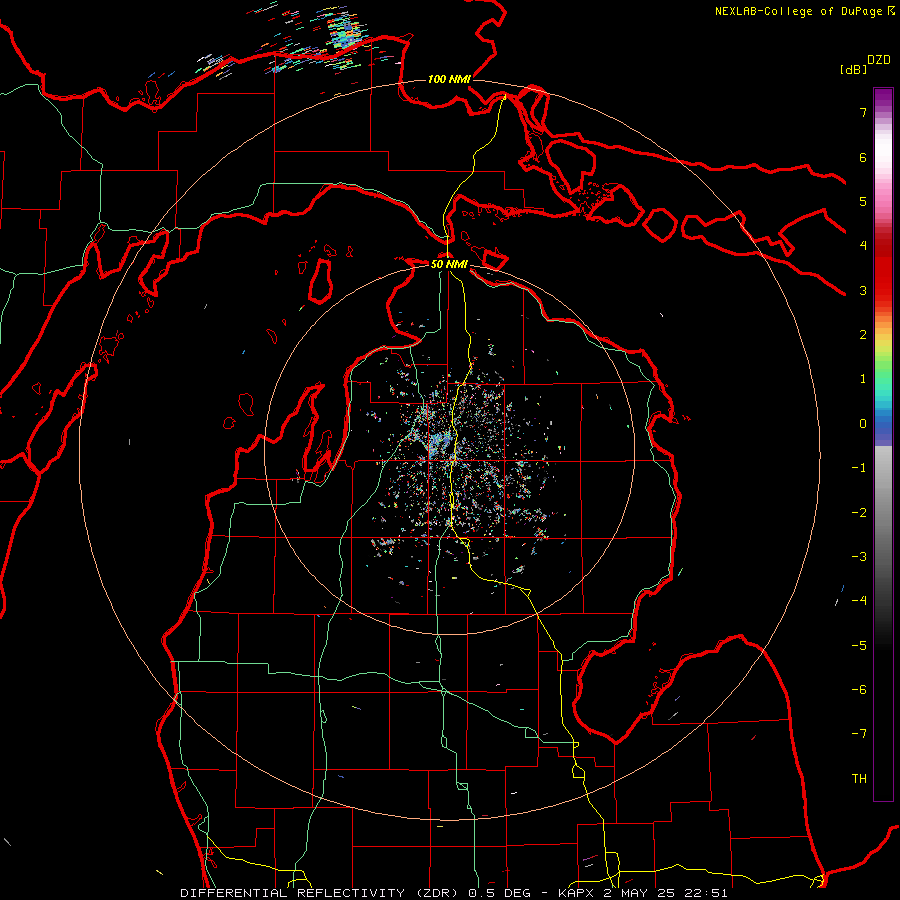This screenshot has width=900, height=900.
Task: Click the DZD label above the color scale
Action: point(879,60)
